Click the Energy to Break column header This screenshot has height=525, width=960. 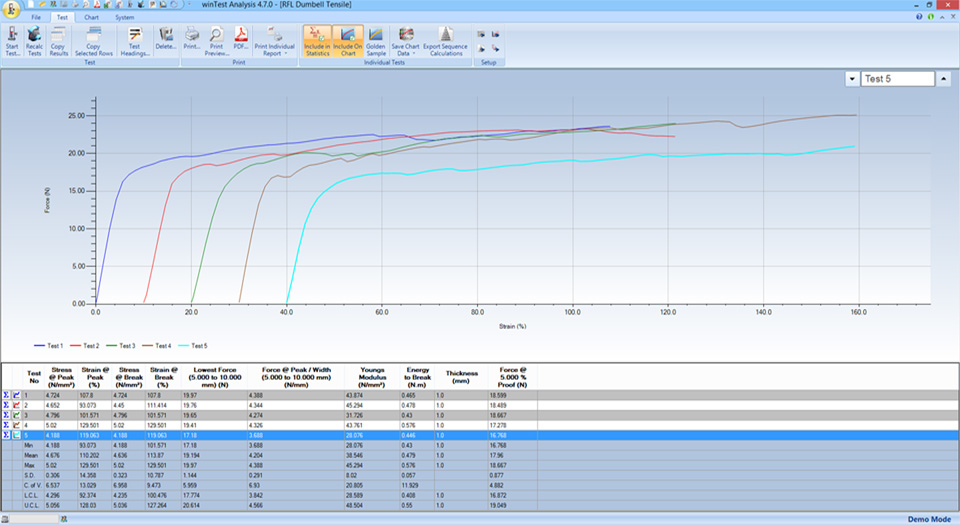pos(417,378)
